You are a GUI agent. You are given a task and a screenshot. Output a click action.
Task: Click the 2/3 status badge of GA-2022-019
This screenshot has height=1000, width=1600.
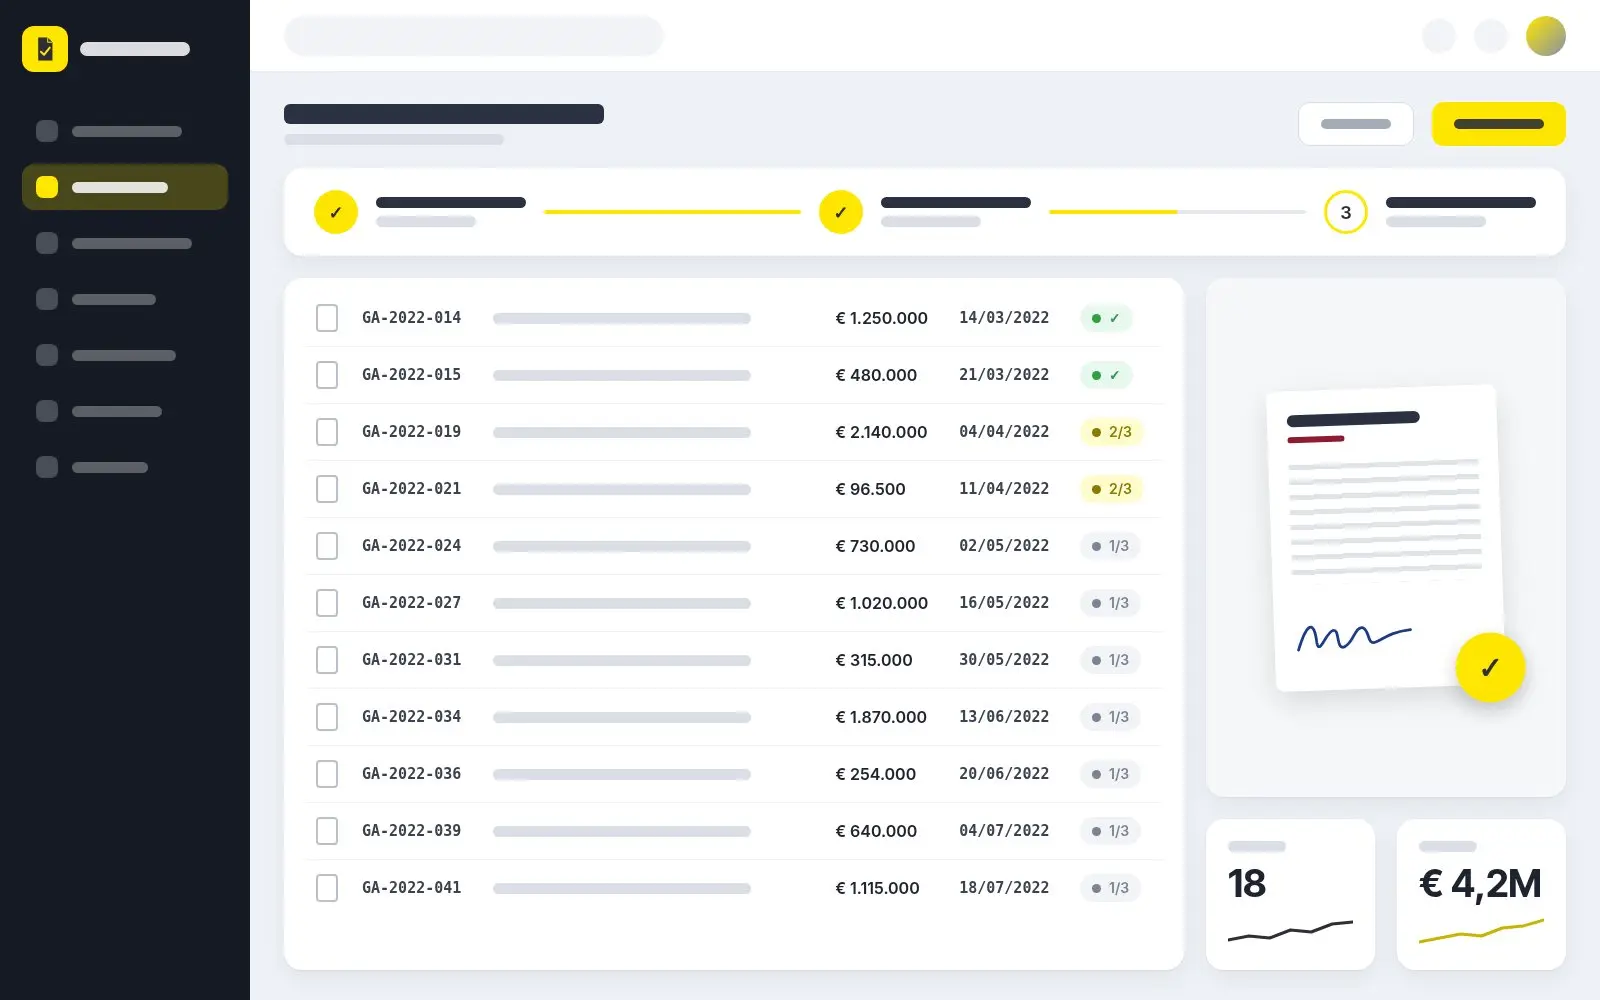click(x=1111, y=432)
